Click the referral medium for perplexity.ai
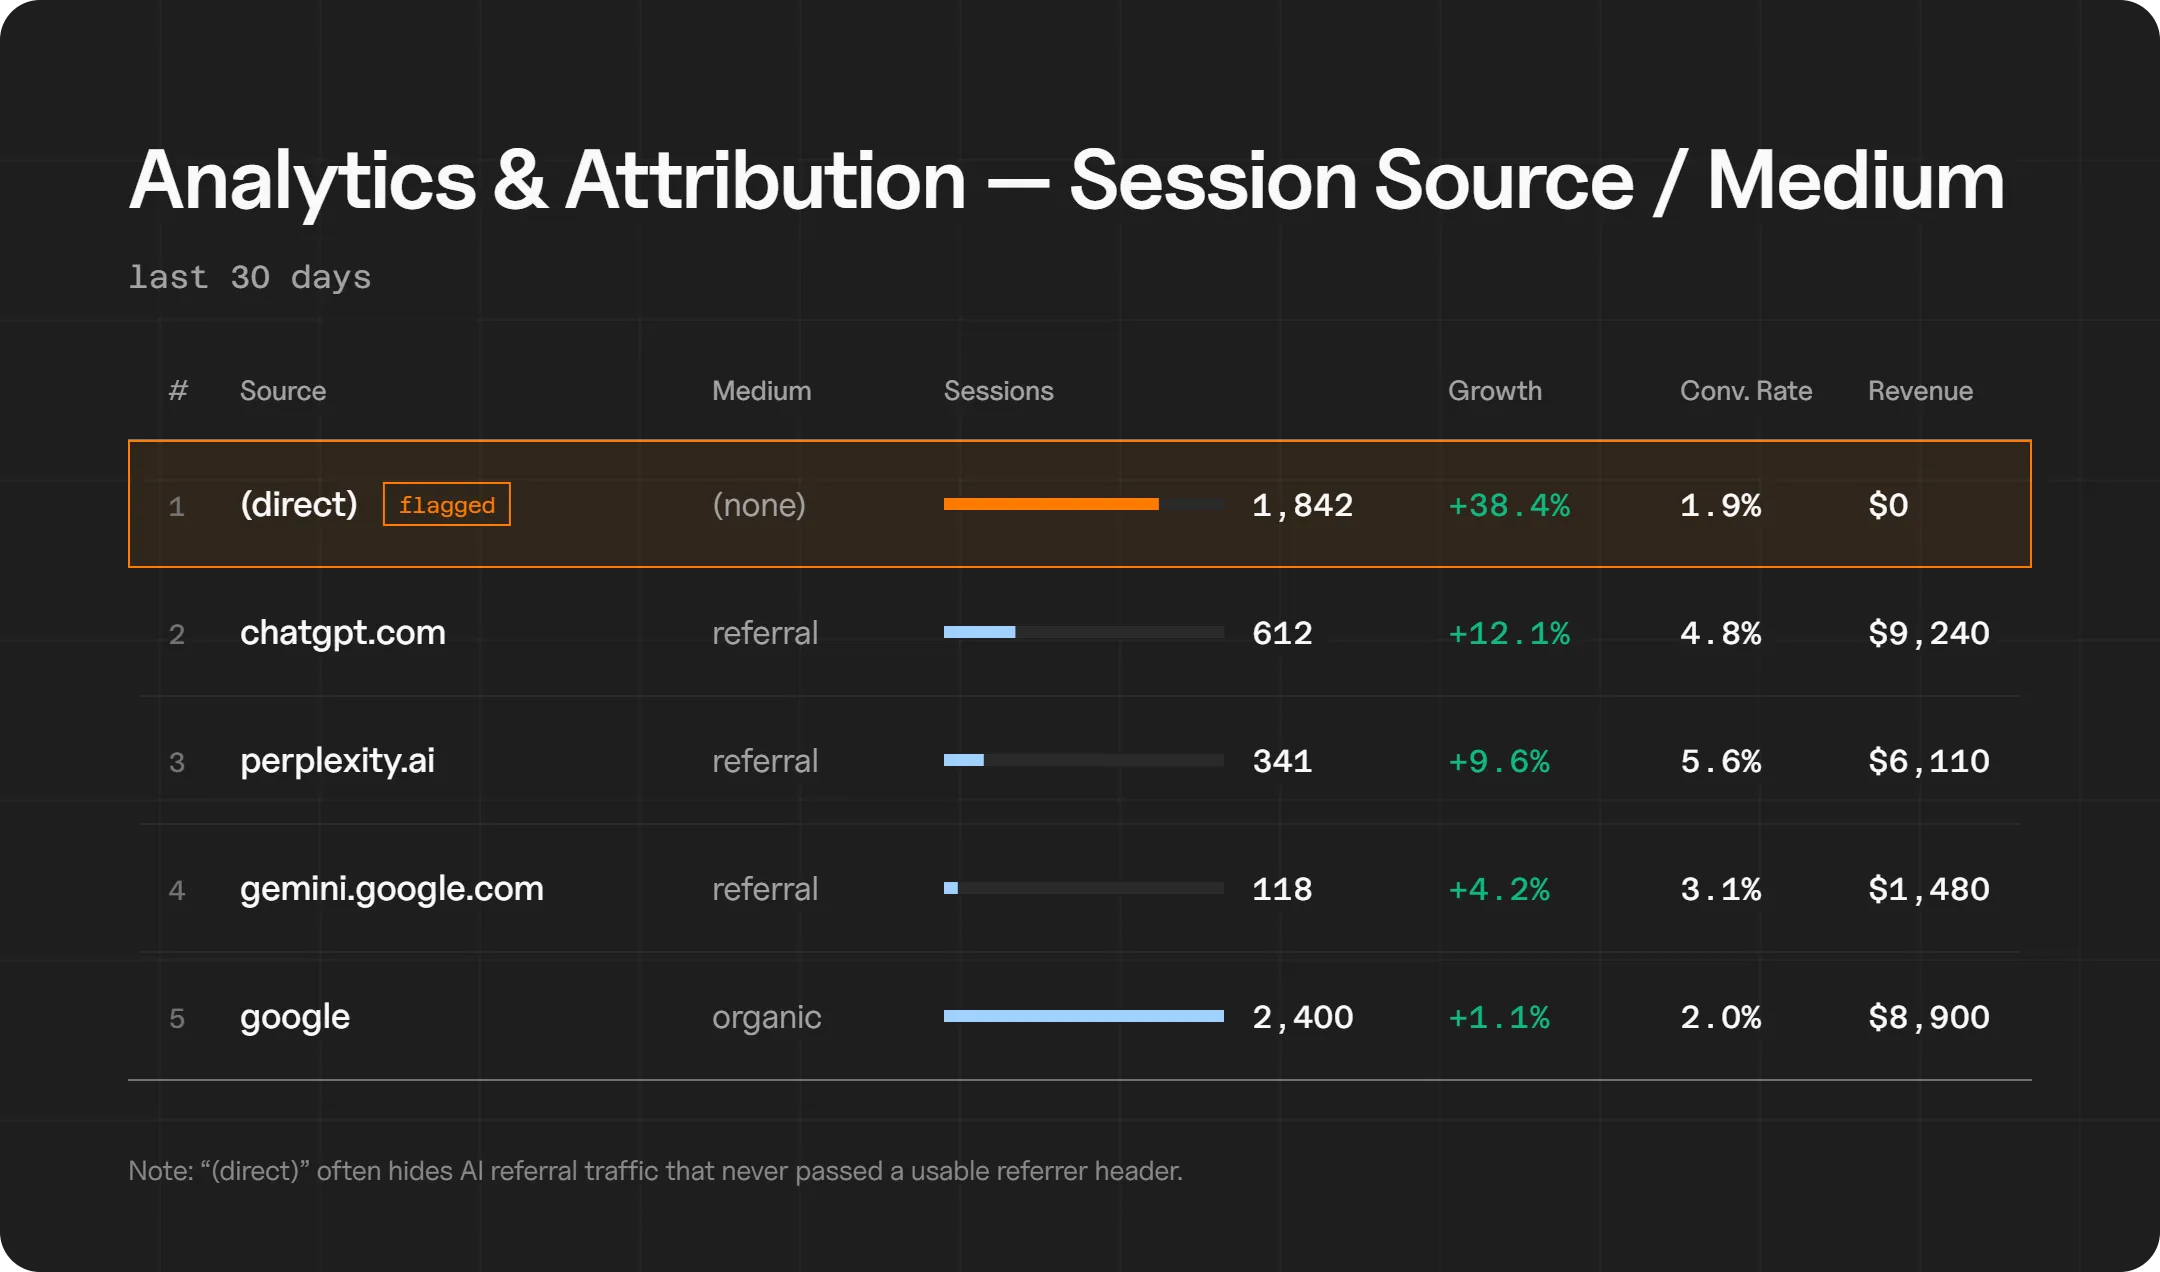 765,761
